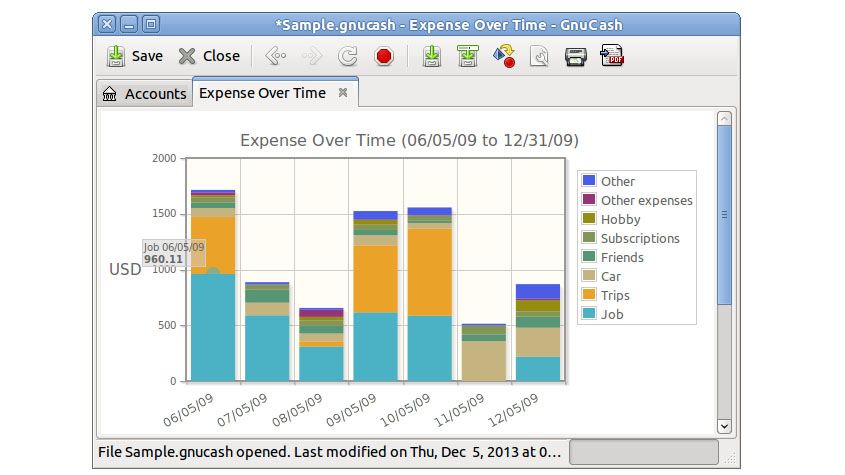The image size is (845, 475).
Task: Click the scrollbar up arrow
Action: [724, 119]
